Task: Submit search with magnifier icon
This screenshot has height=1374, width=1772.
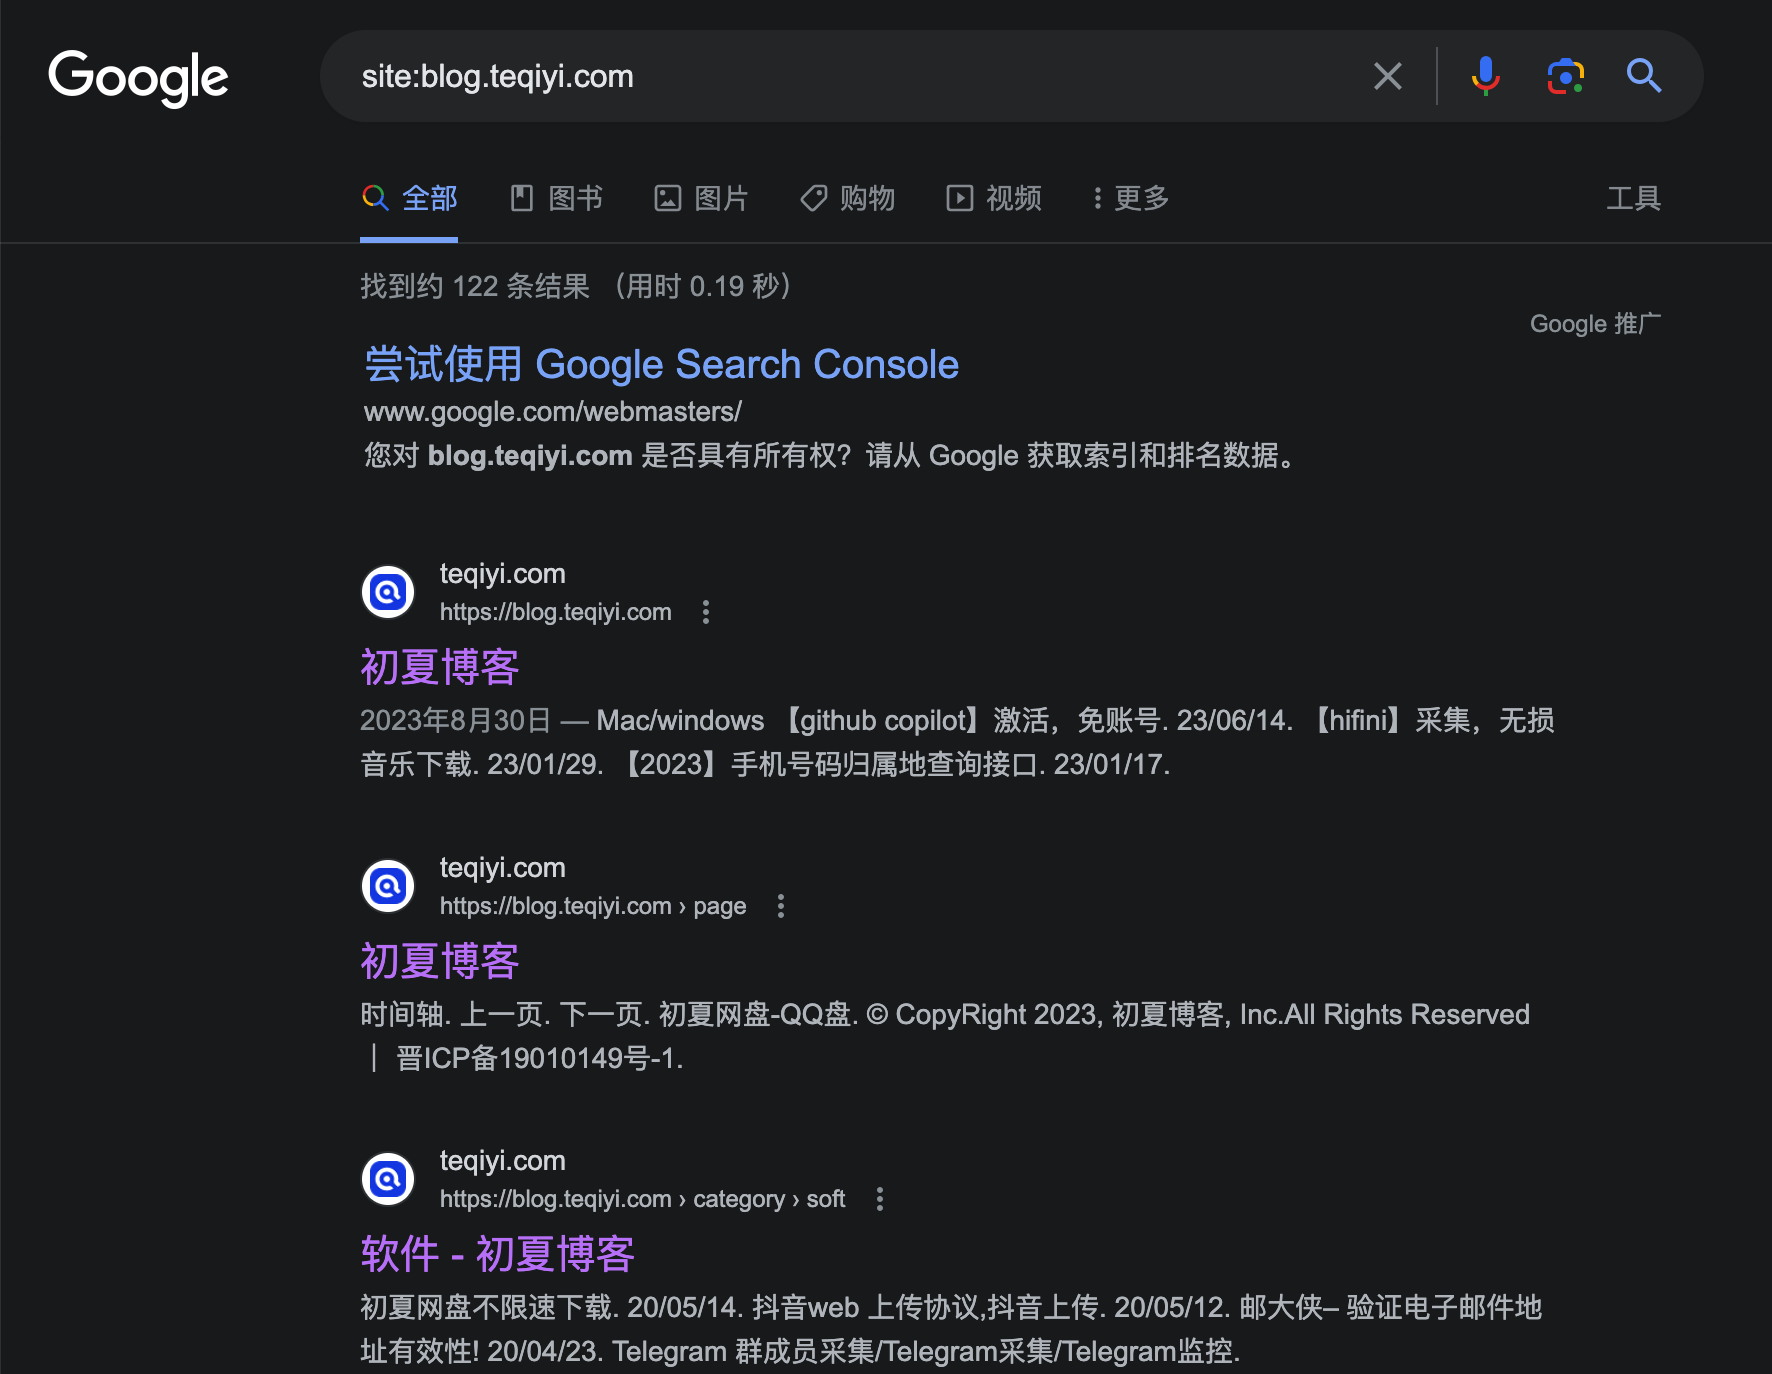Action: 1644,76
